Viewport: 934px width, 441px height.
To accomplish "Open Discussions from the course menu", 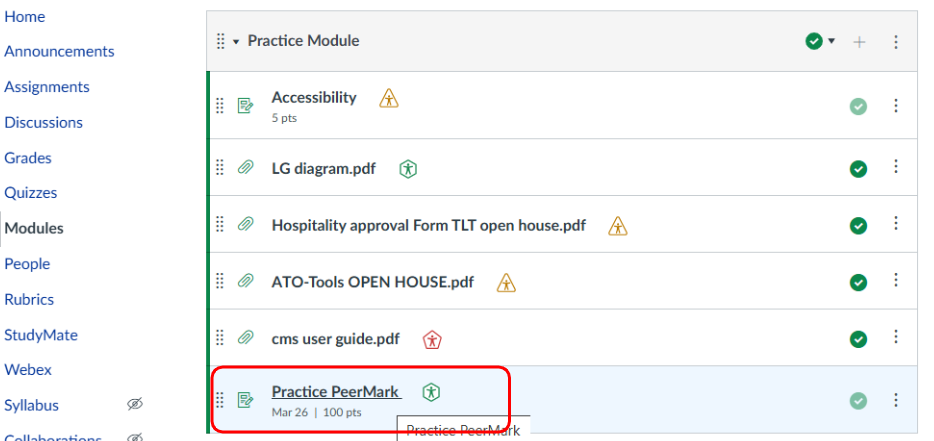I will (x=43, y=122).
